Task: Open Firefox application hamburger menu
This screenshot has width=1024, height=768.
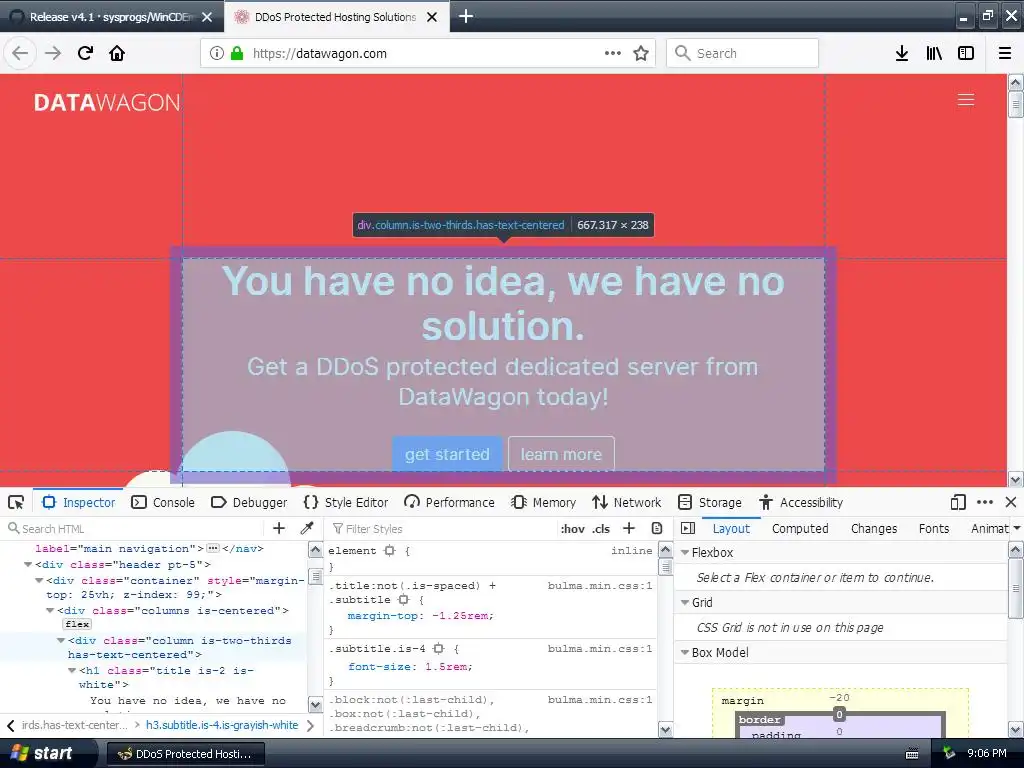Action: click(x=1005, y=53)
